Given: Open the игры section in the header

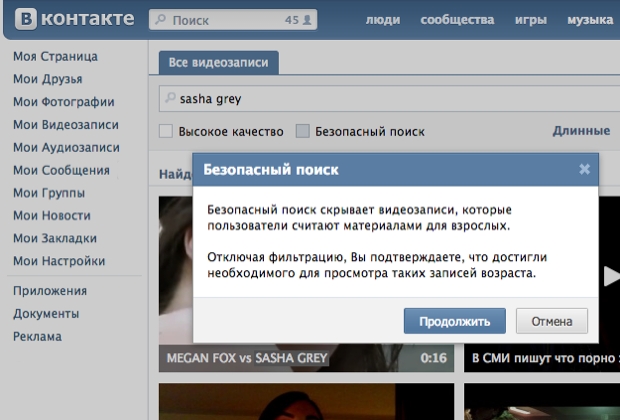Looking at the screenshot, I should click(x=531, y=19).
